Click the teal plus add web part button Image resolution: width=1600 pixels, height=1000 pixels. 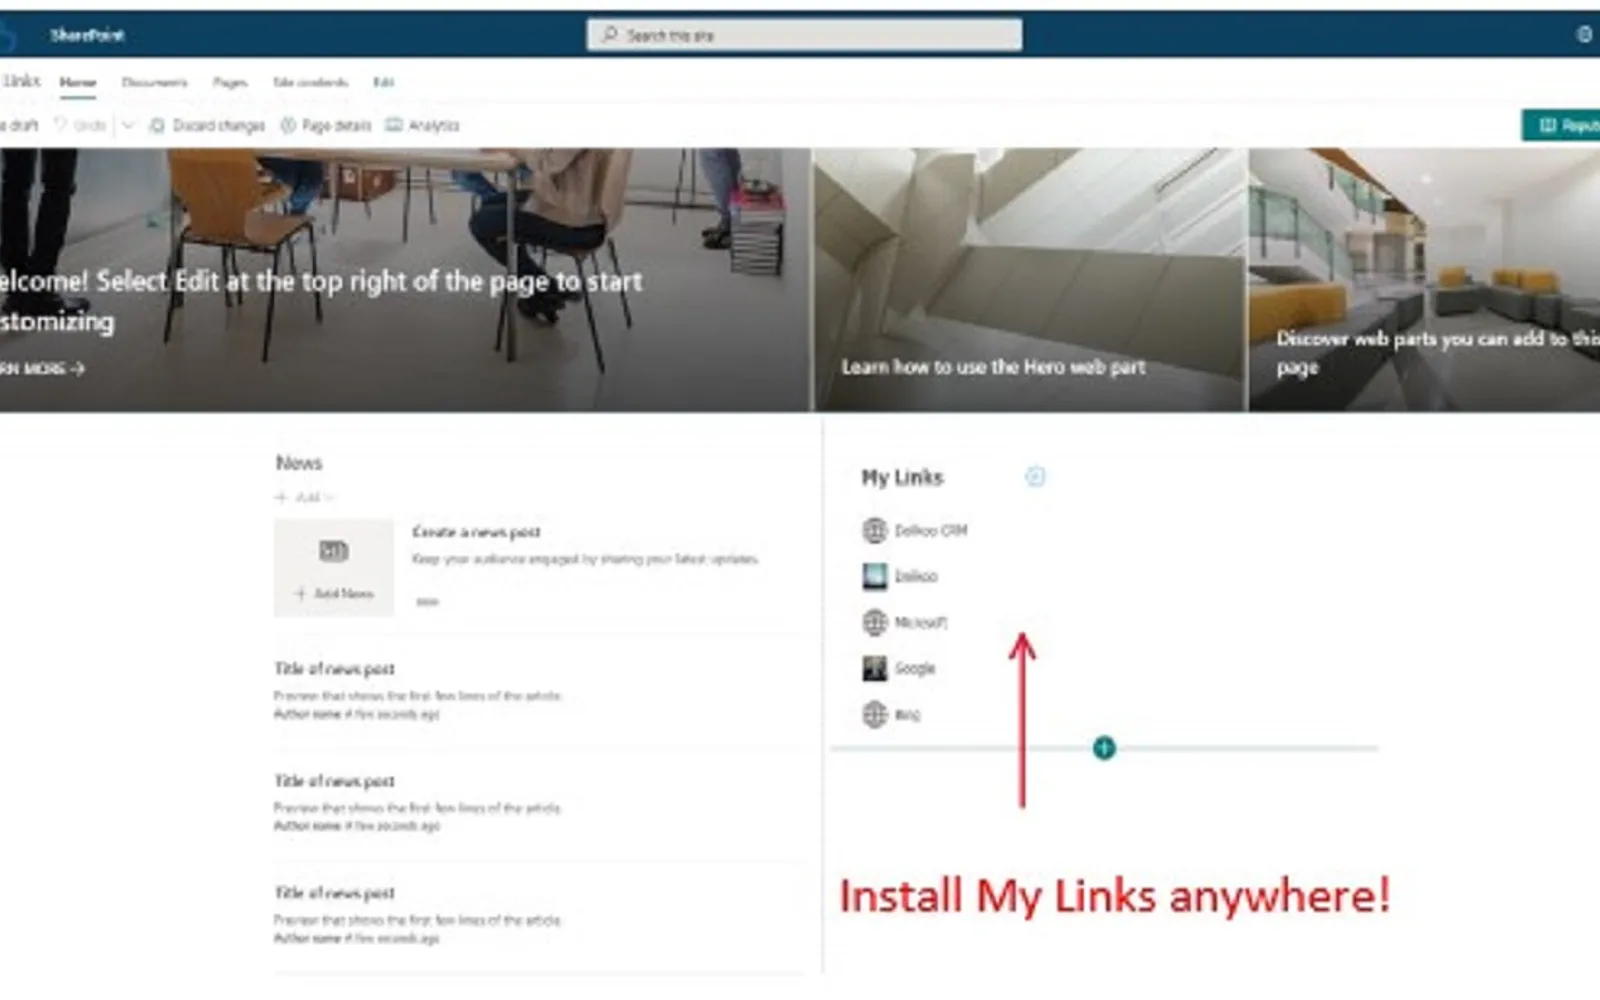click(x=1104, y=747)
